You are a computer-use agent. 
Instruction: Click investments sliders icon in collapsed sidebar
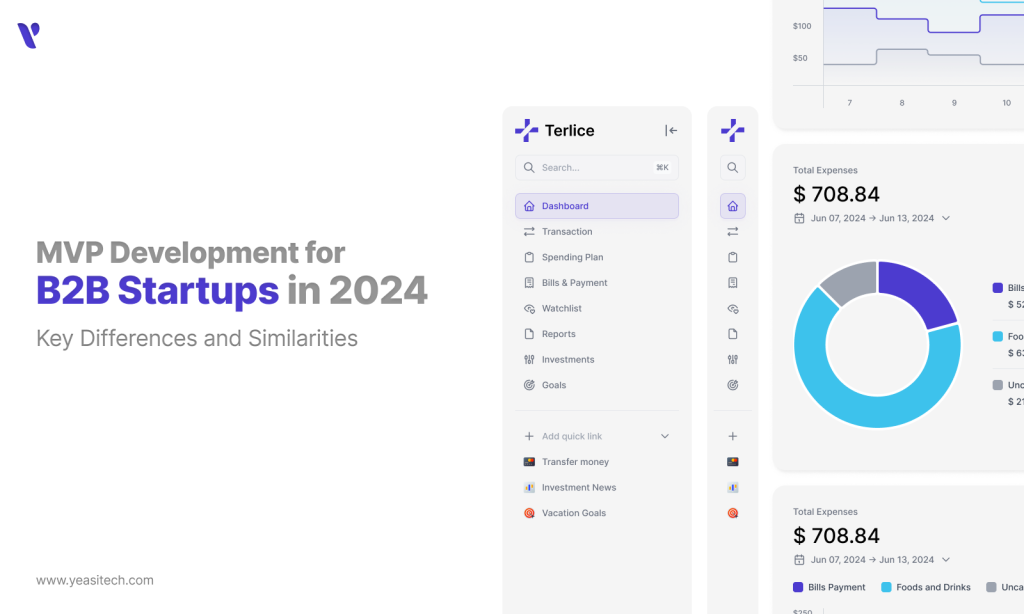pos(733,359)
